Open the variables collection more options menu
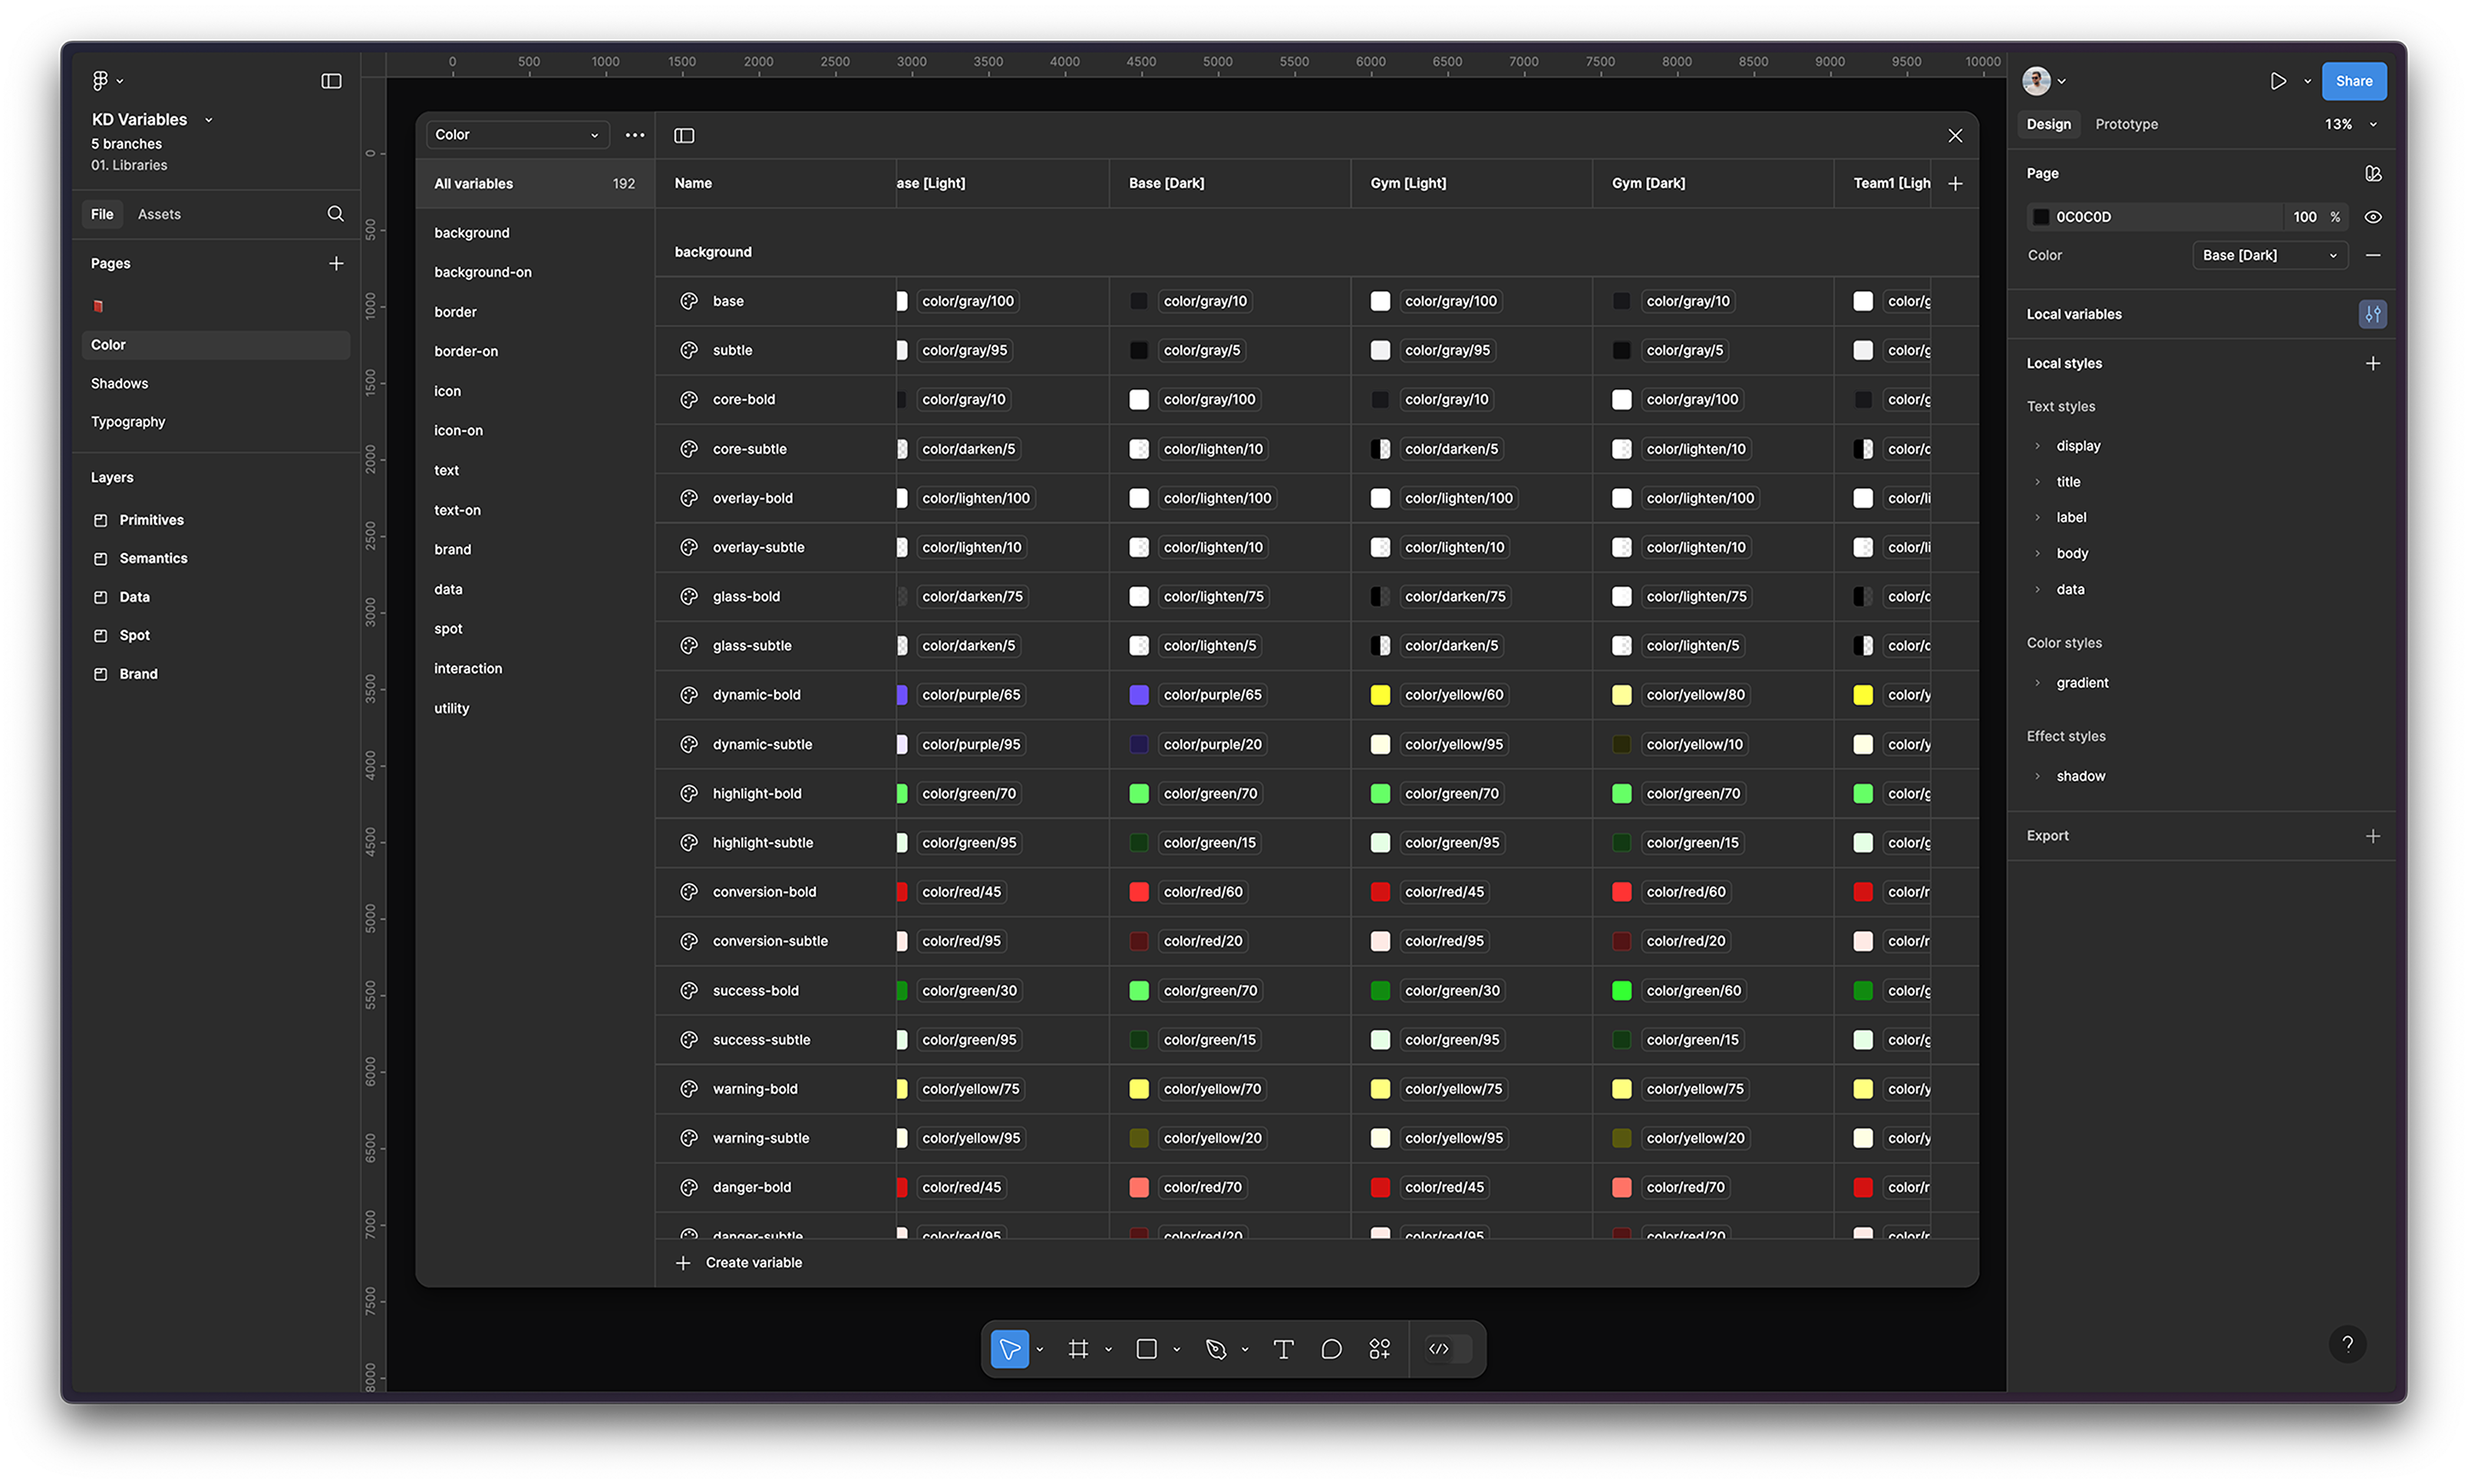 click(x=635, y=135)
